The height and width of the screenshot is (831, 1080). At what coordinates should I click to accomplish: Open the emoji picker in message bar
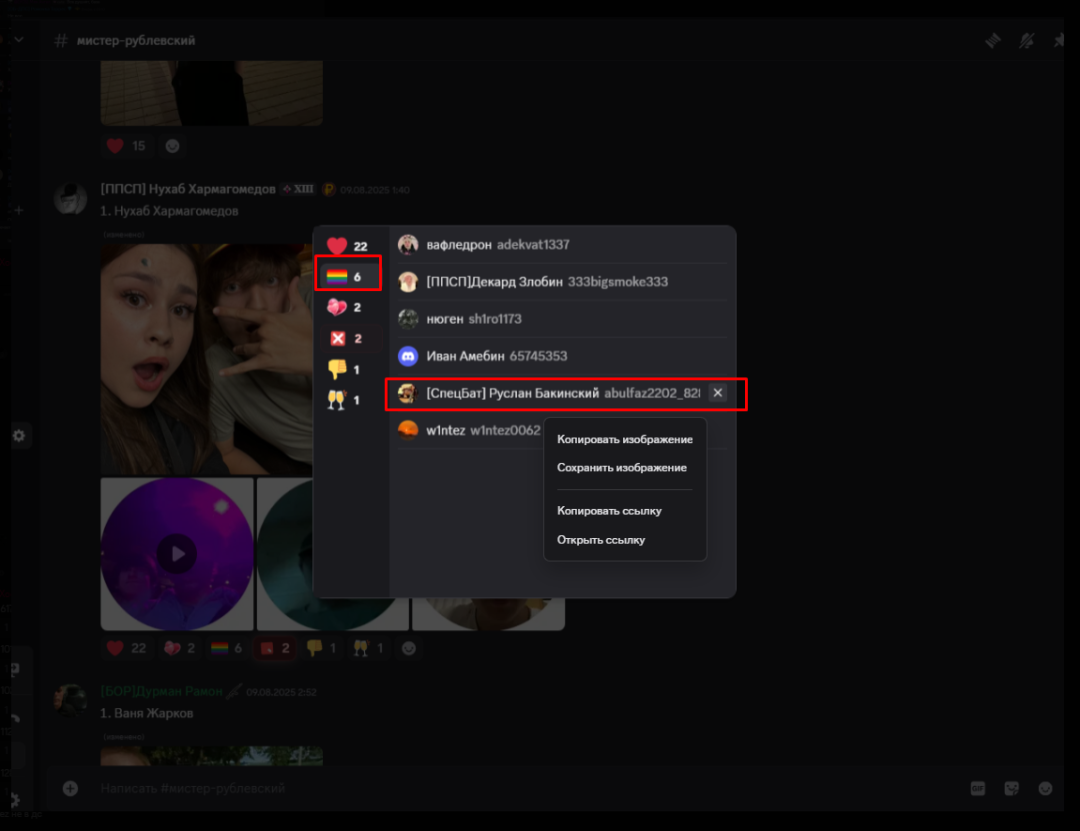pos(1045,788)
